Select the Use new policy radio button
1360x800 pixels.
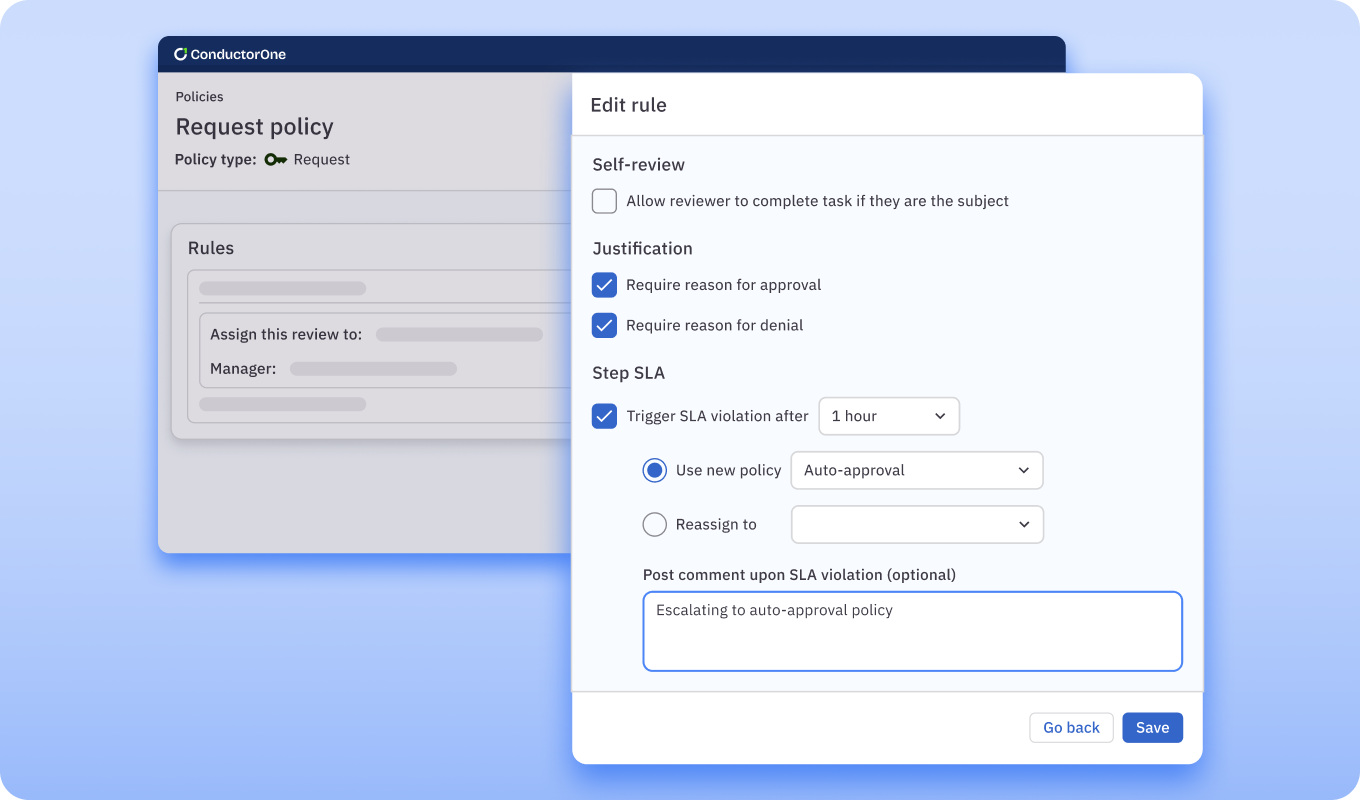tap(655, 470)
